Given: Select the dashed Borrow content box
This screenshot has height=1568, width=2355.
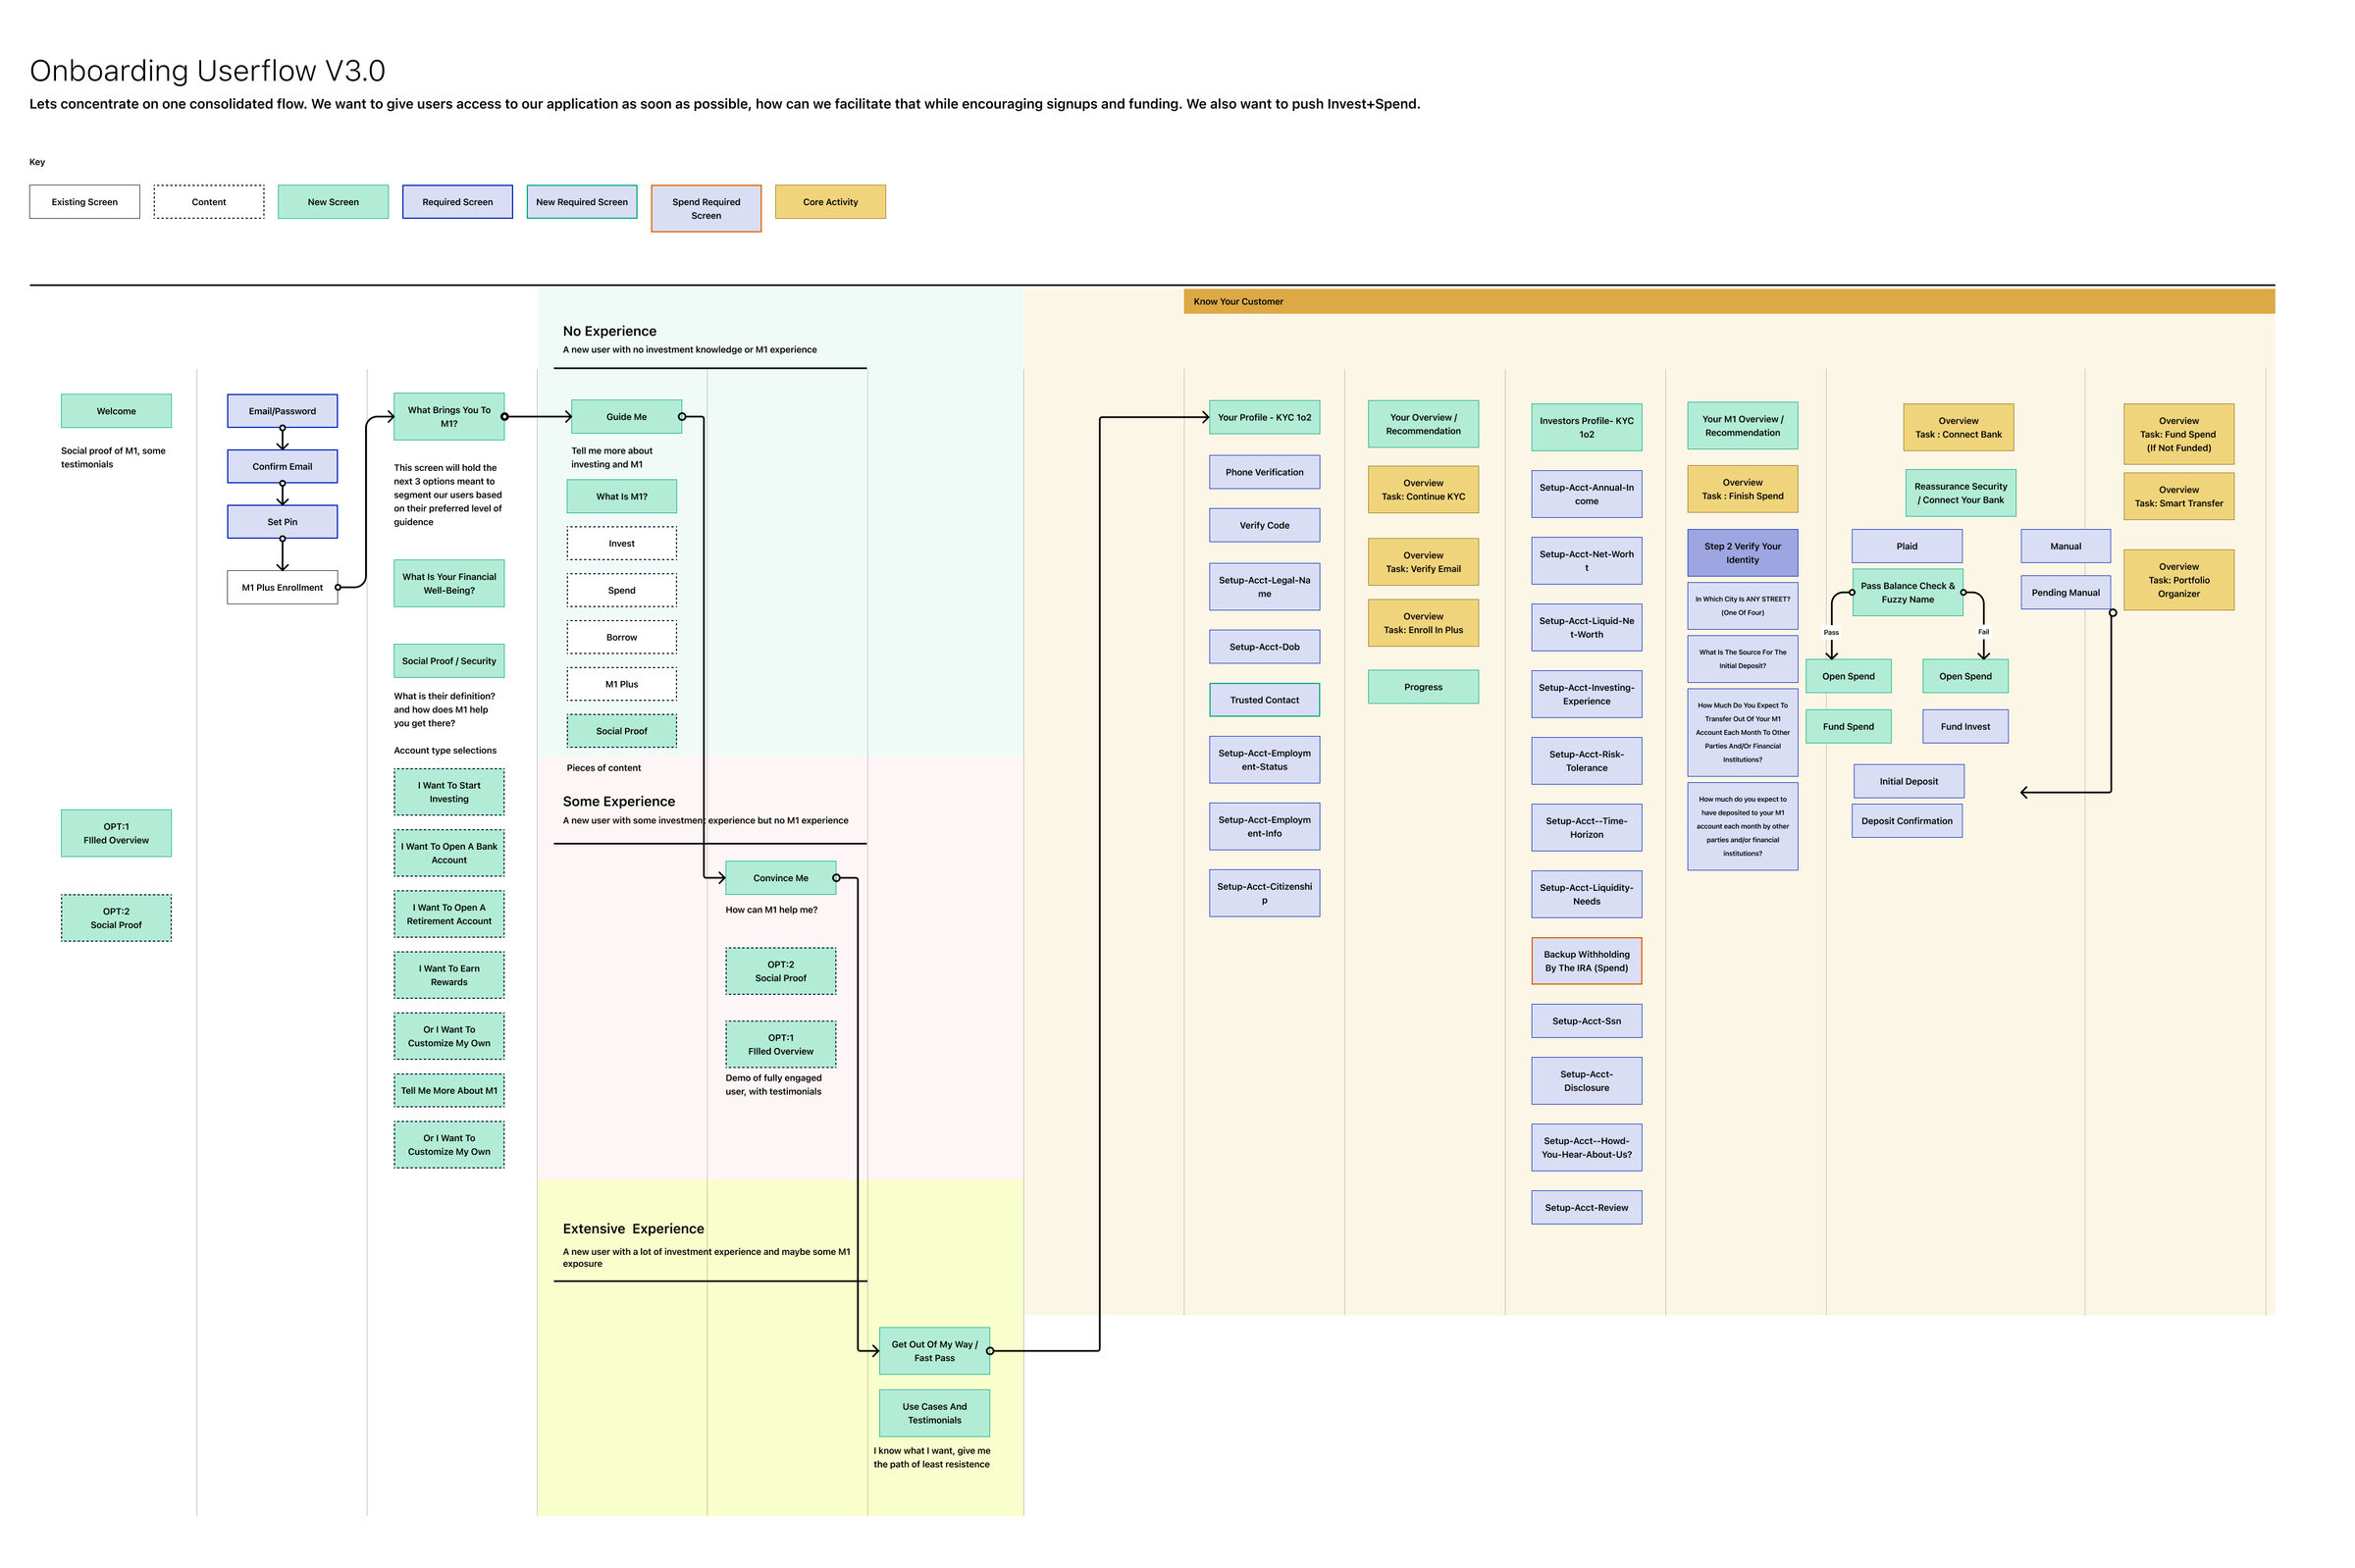Looking at the screenshot, I should point(621,637).
